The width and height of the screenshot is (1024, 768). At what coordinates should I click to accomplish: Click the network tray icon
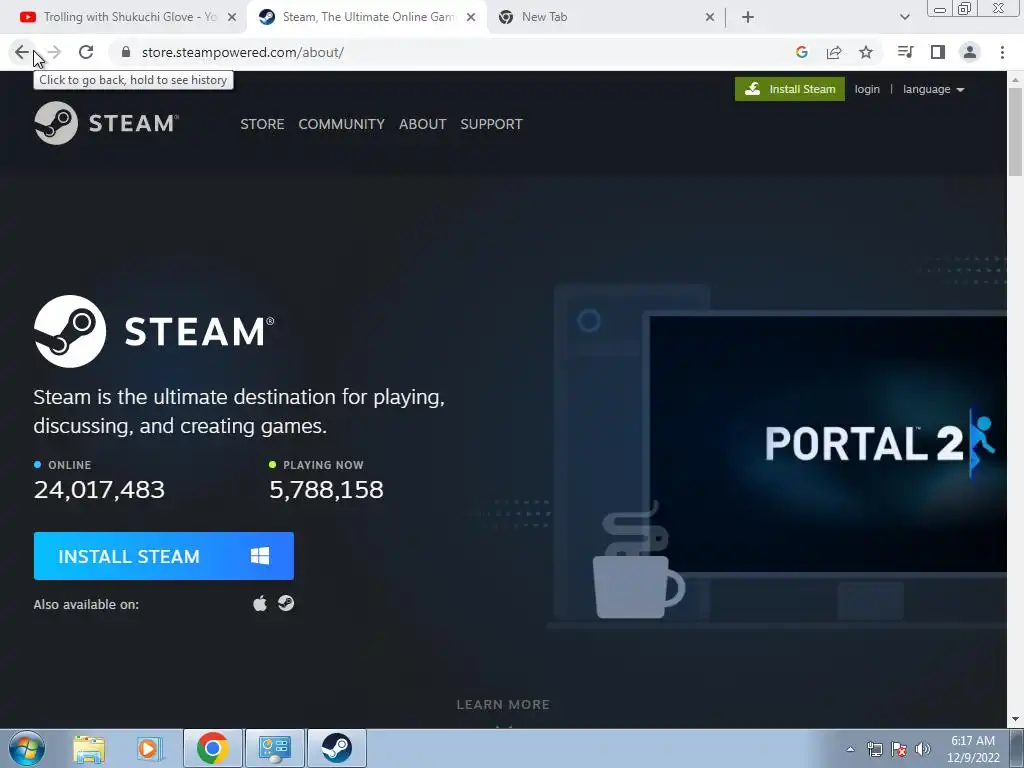874,749
